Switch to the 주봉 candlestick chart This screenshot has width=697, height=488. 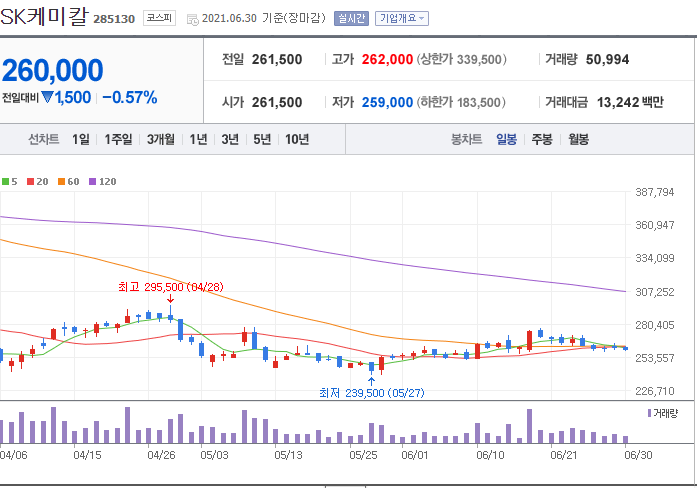pyautogui.click(x=542, y=140)
